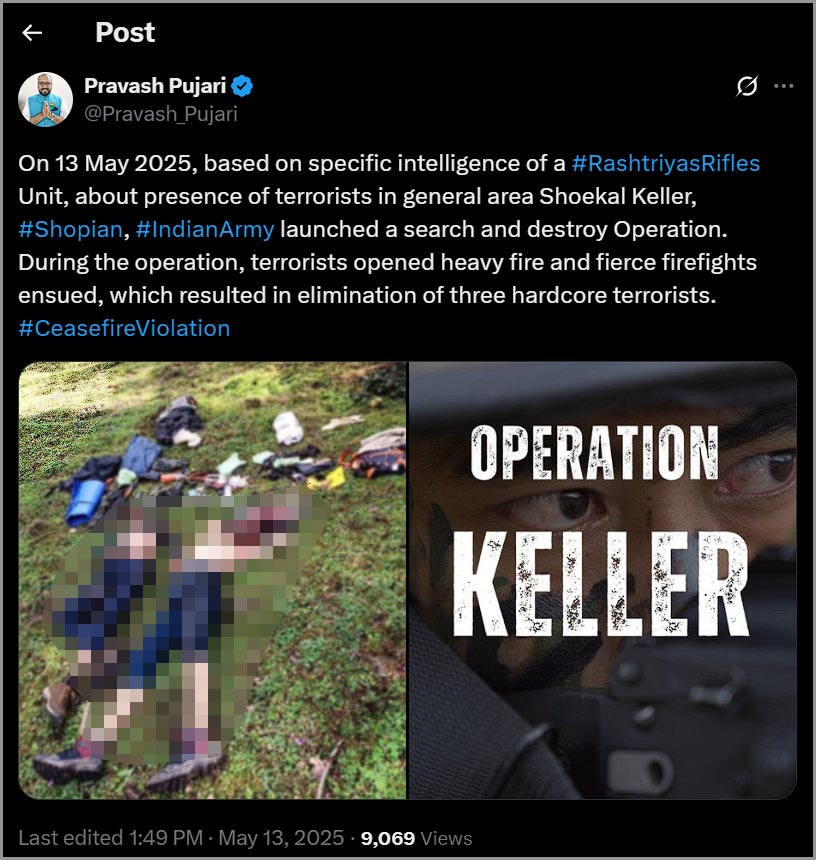Click the blue verified badge
816x860 pixels.
242,86
